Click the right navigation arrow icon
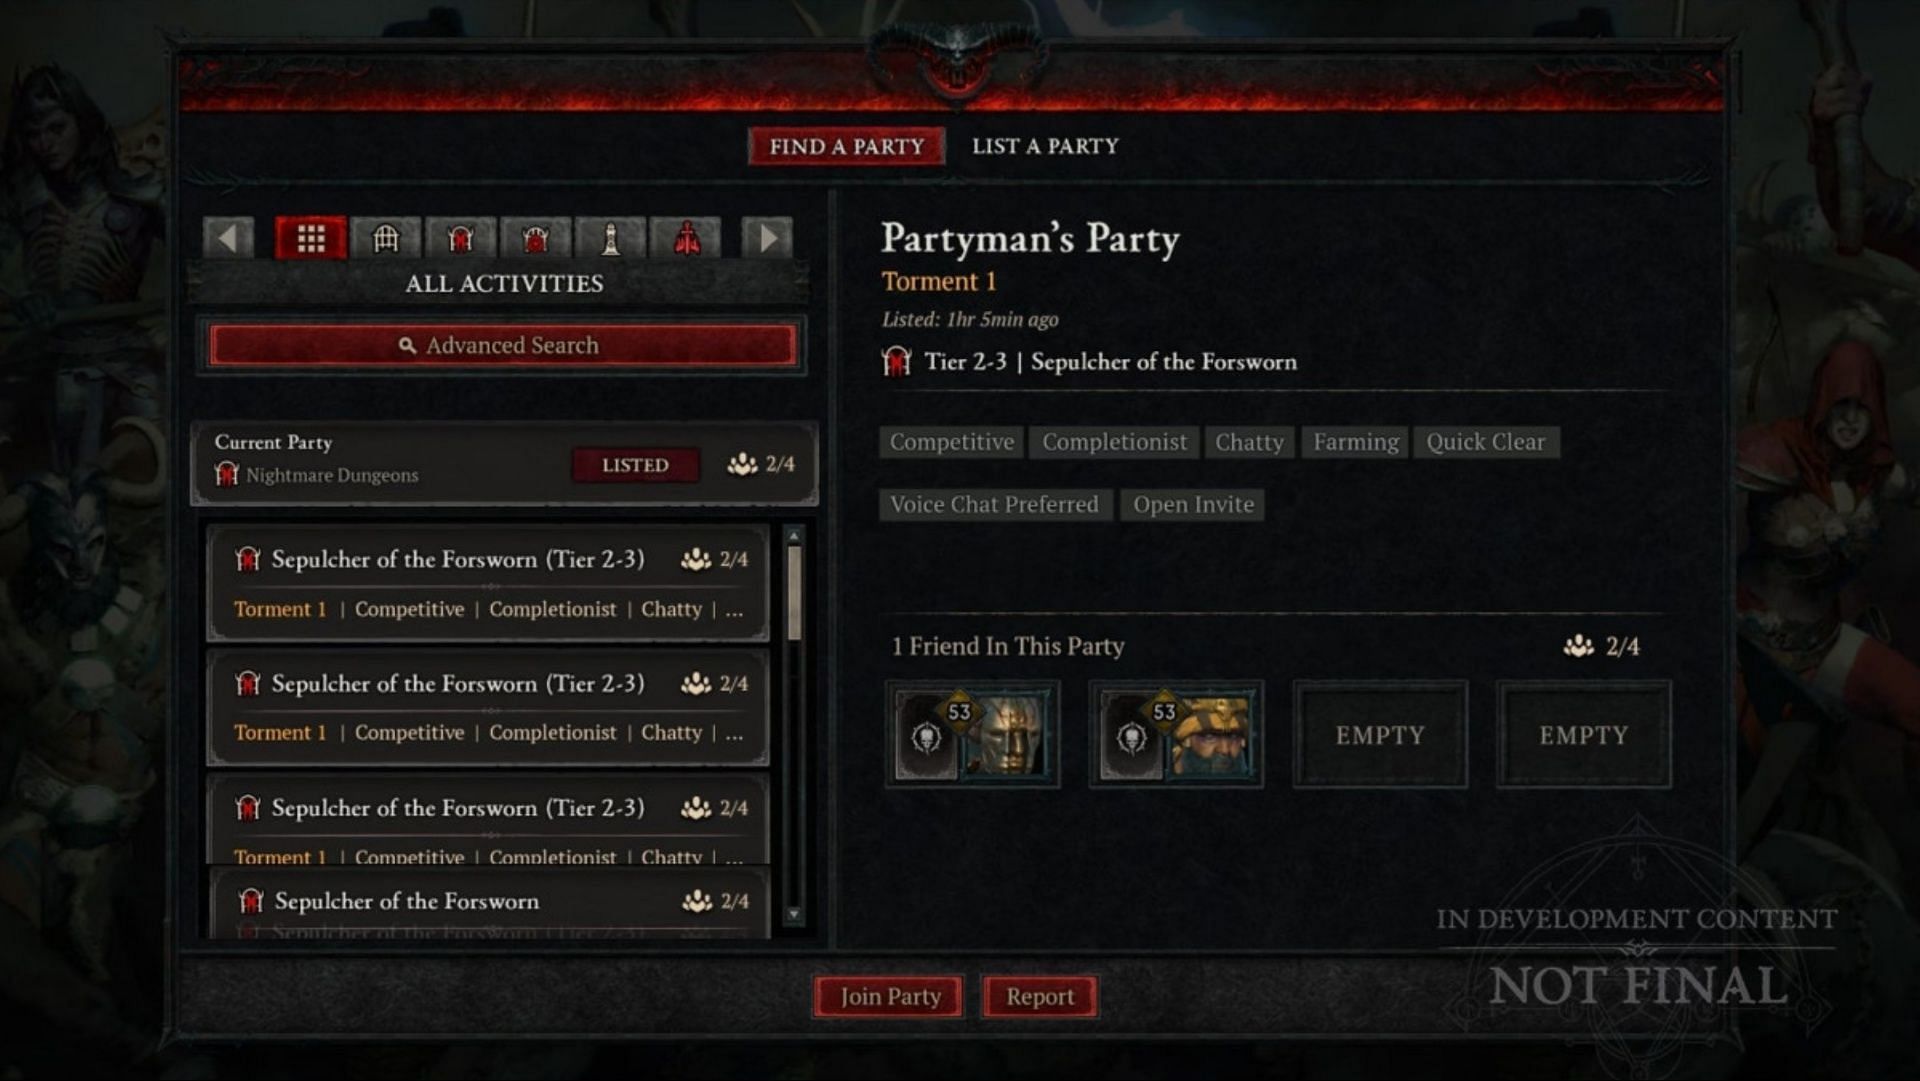The width and height of the screenshot is (1920, 1081). pyautogui.click(x=767, y=237)
